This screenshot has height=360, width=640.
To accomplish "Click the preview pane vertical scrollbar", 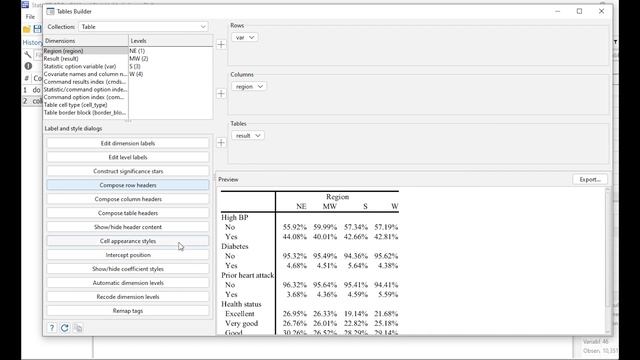I will pyautogui.click(x=608, y=261).
